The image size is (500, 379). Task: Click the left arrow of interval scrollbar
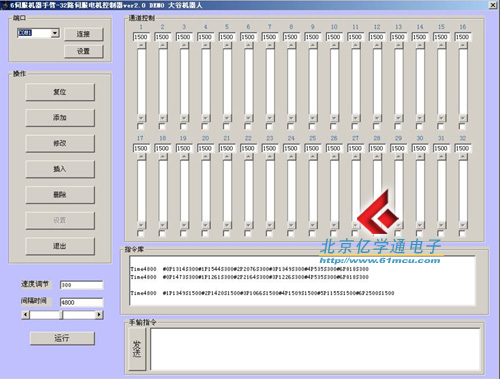pos(26,315)
